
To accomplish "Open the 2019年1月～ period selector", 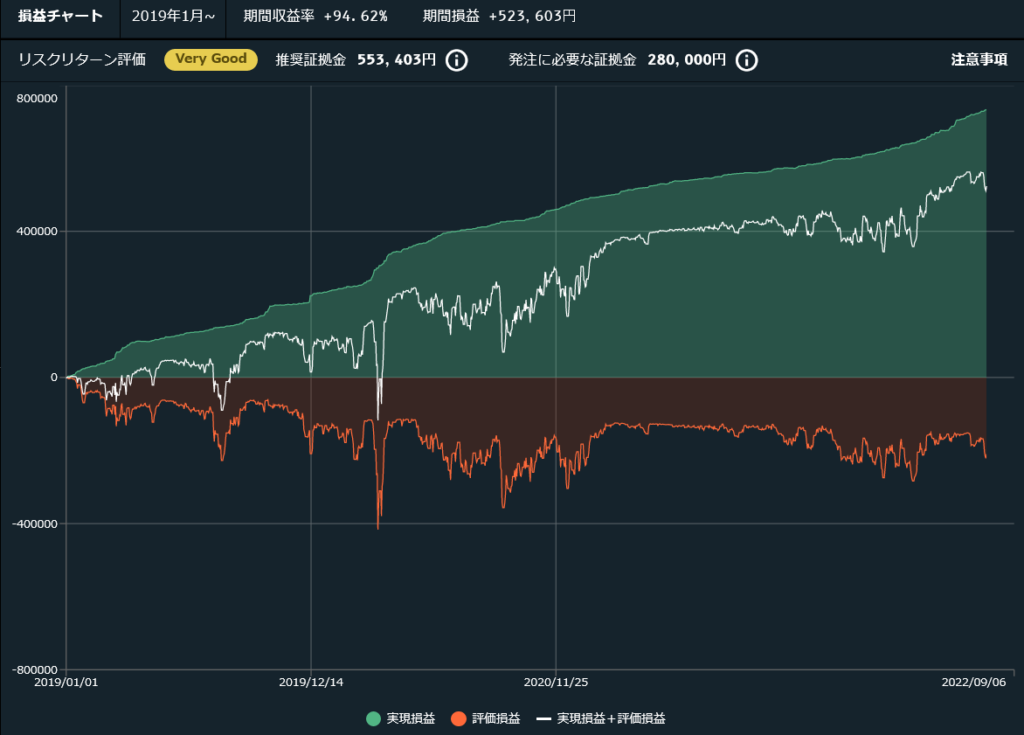I will 173,16.
